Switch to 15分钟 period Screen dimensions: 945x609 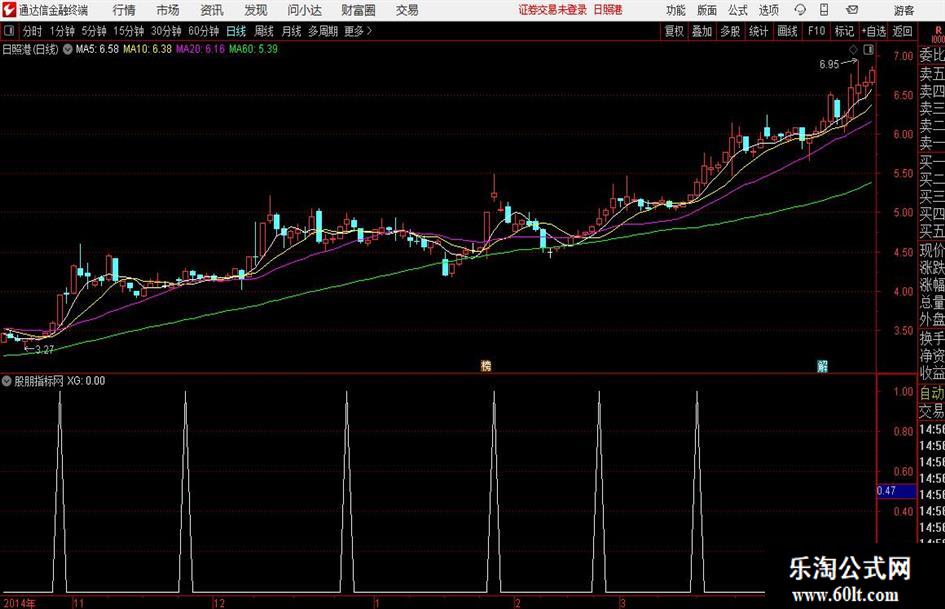tap(128, 31)
